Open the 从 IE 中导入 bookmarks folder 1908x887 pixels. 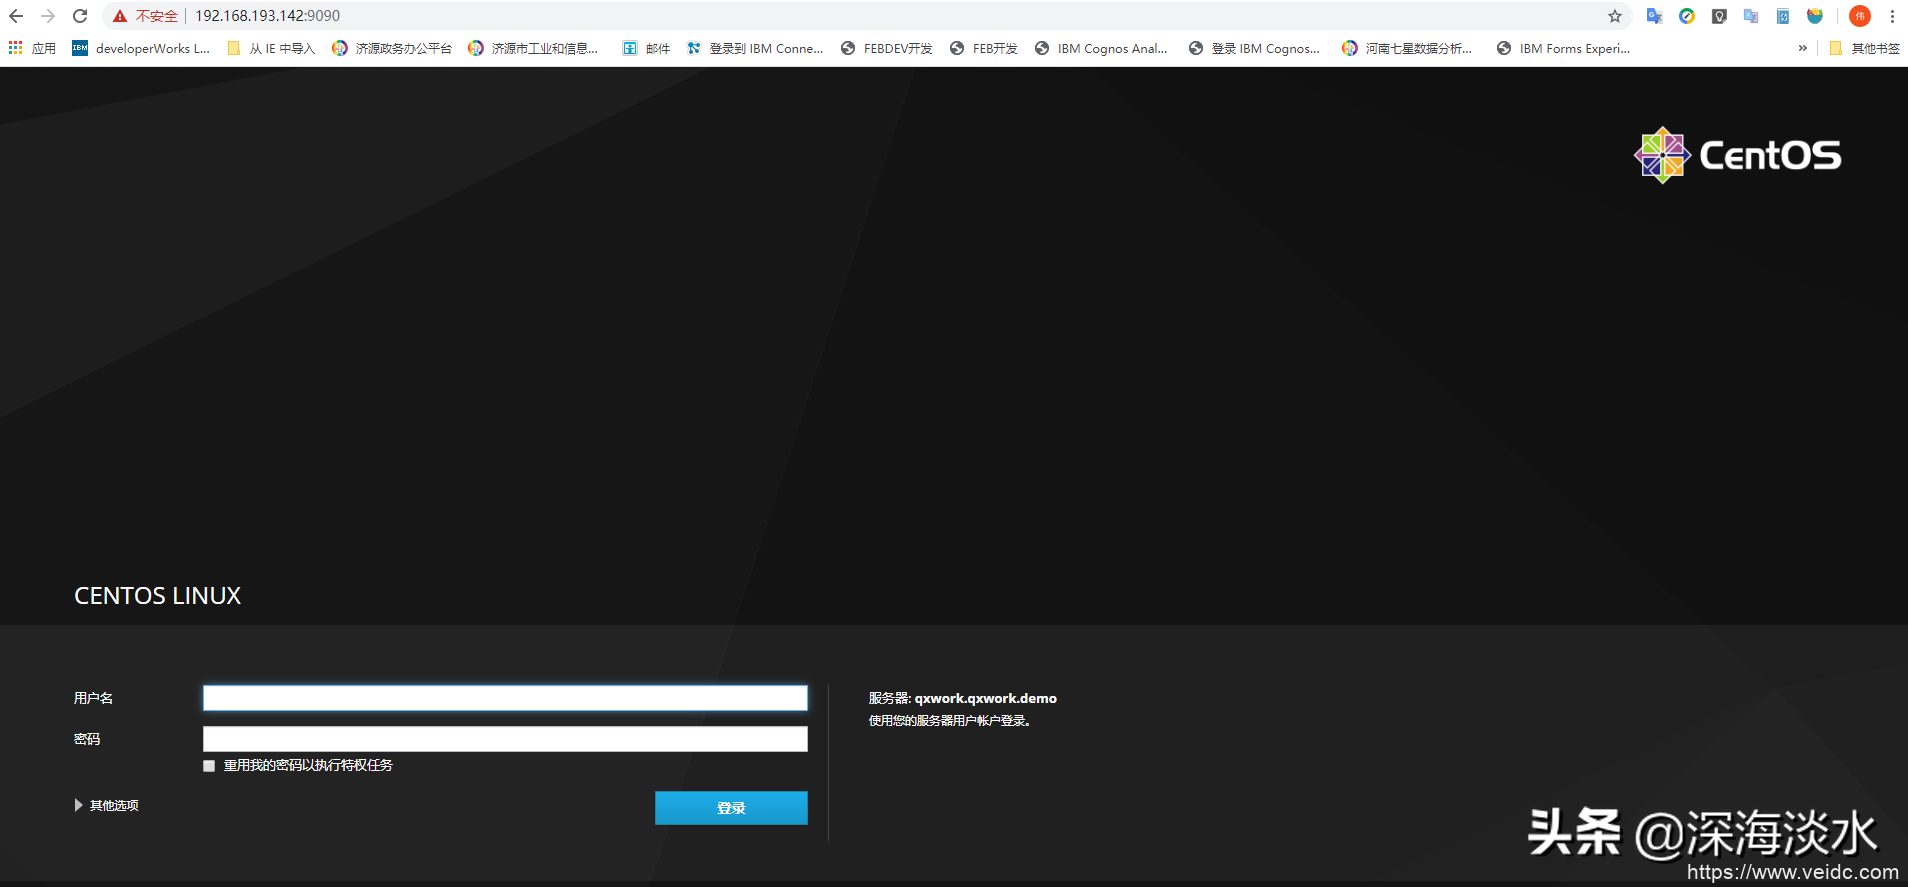pos(271,48)
